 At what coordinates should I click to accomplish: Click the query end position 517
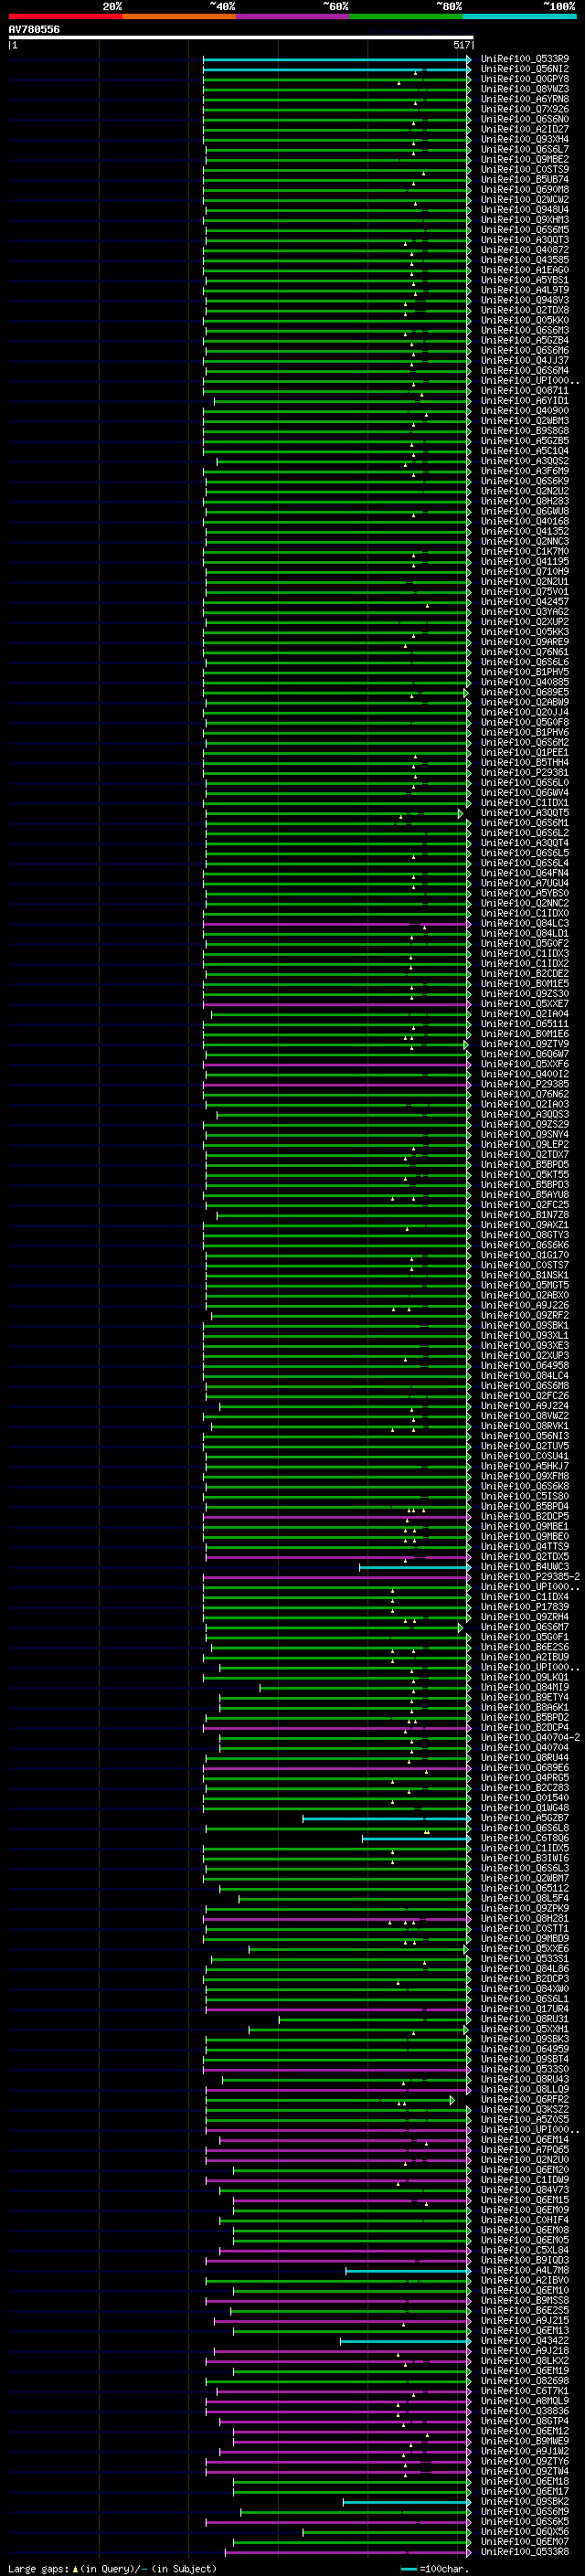[461, 45]
